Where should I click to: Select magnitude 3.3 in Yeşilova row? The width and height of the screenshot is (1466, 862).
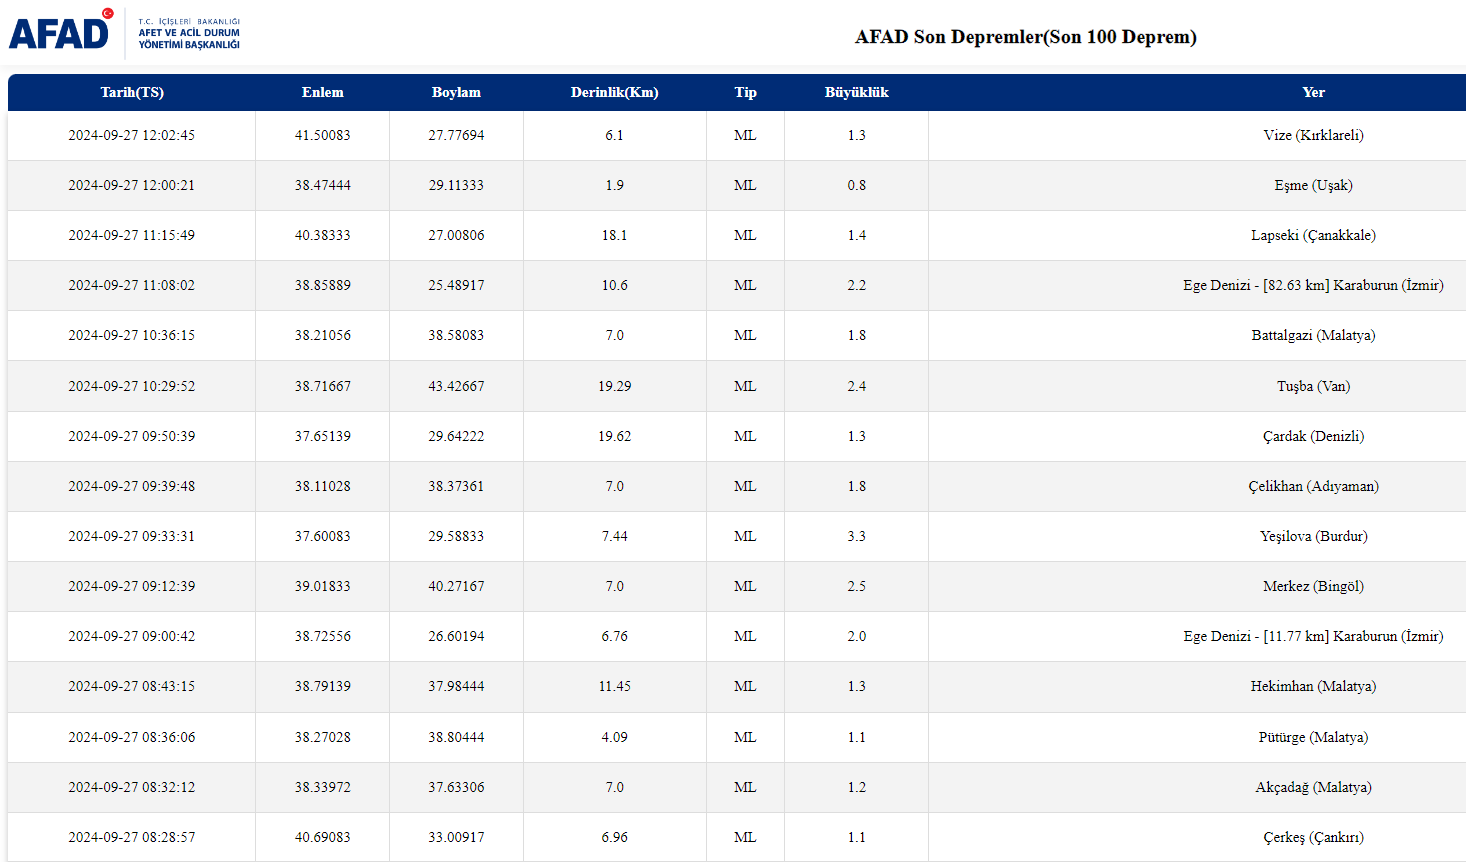tap(857, 536)
